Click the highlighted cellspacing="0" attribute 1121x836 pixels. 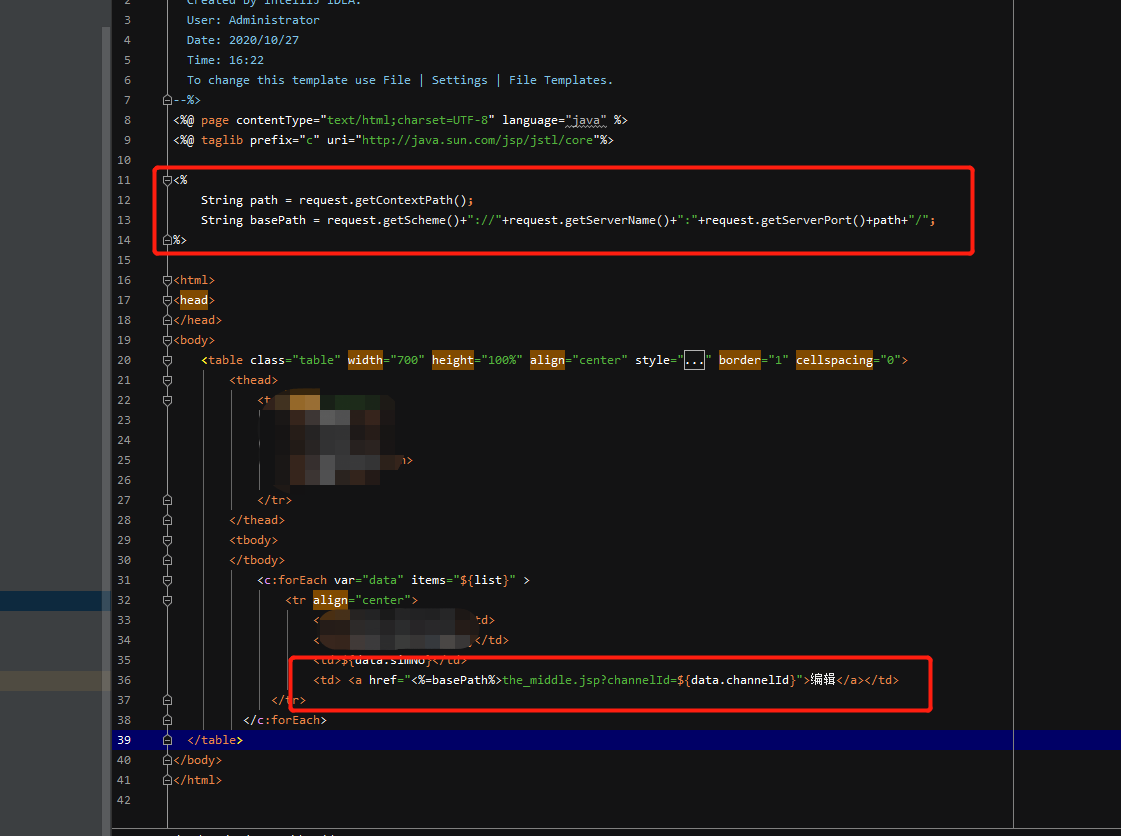(x=848, y=360)
